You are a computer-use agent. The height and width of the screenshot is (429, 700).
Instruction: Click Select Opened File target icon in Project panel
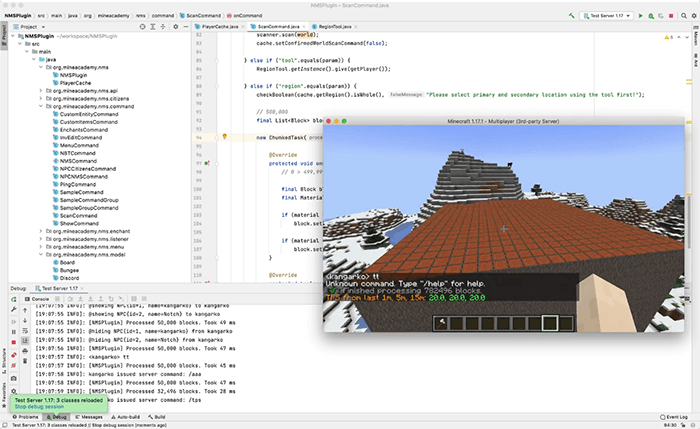point(142,27)
